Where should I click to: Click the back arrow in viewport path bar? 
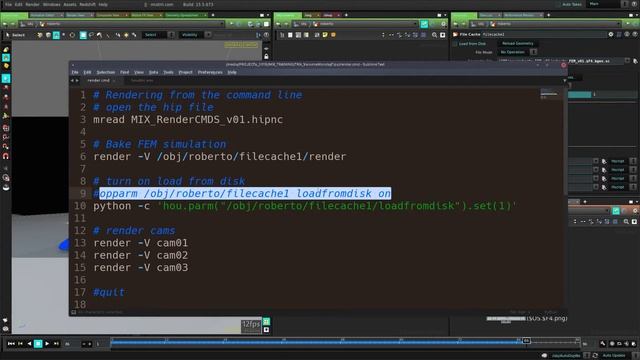tap(5, 24)
